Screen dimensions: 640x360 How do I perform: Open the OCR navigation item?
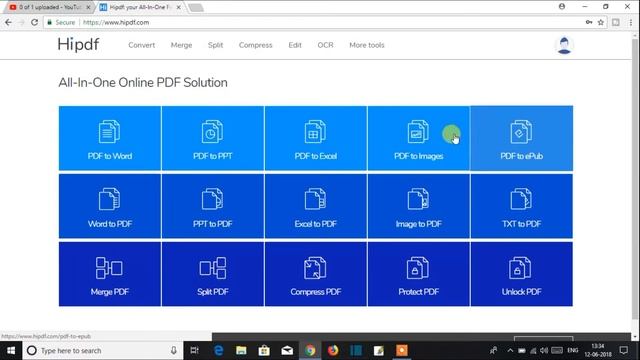coord(325,45)
